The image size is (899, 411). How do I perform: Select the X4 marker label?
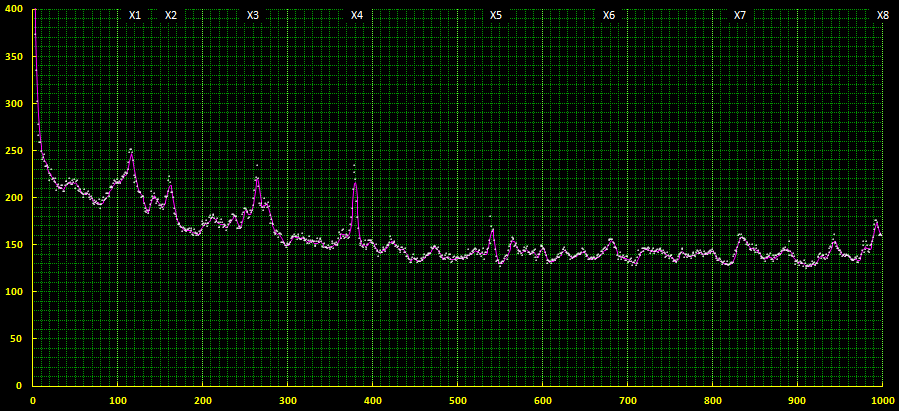[357, 16]
